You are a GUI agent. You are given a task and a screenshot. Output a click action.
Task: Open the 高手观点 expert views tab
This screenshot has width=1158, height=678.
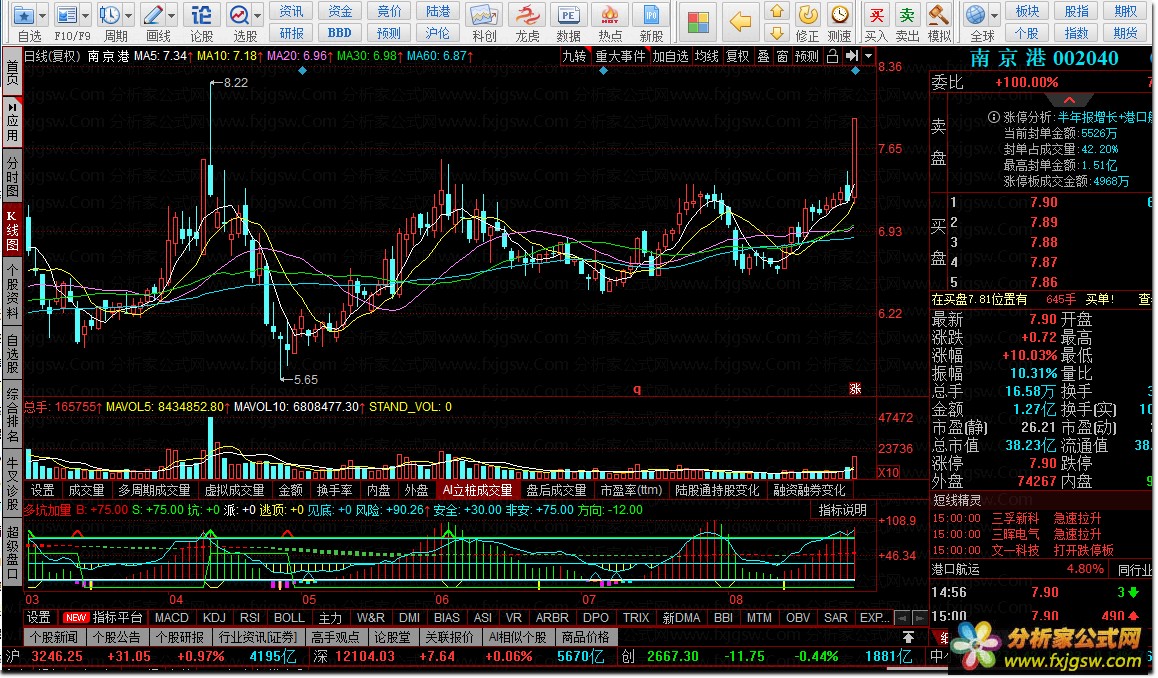(335, 637)
